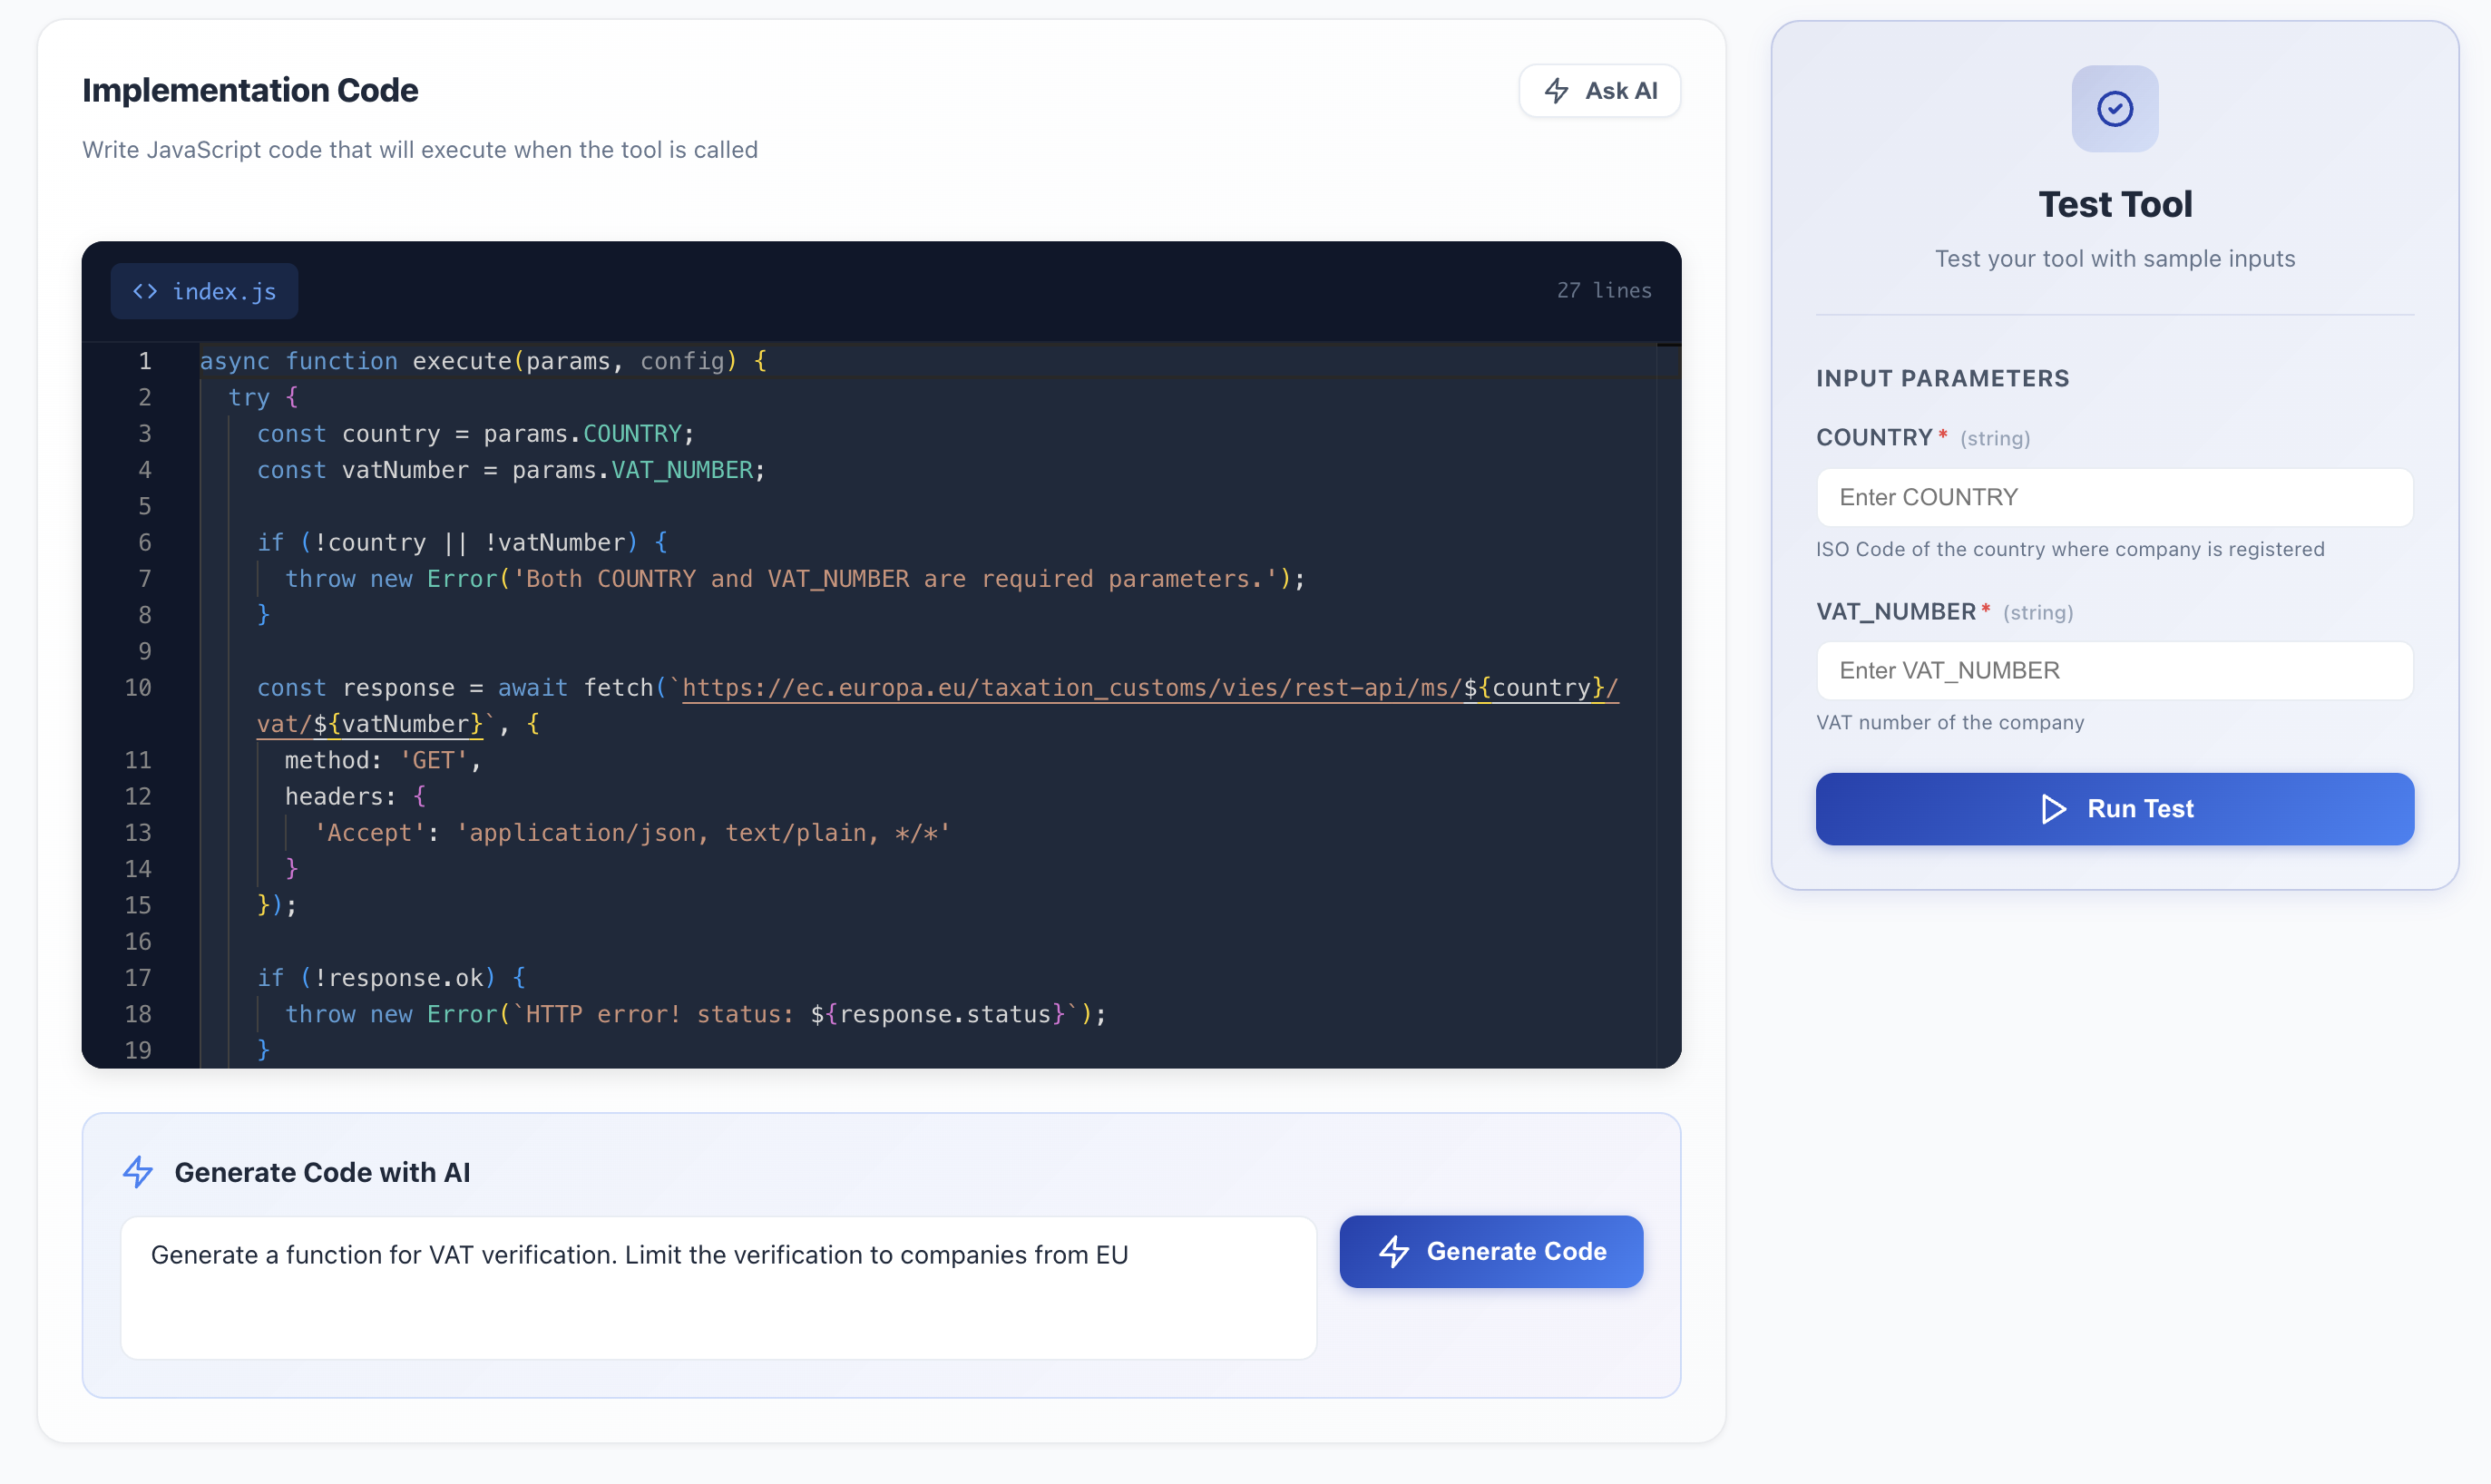Click the lightning icon beside Generate Code with AI
Viewport: 2491px width, 1484px height.
click(138, 1172)
